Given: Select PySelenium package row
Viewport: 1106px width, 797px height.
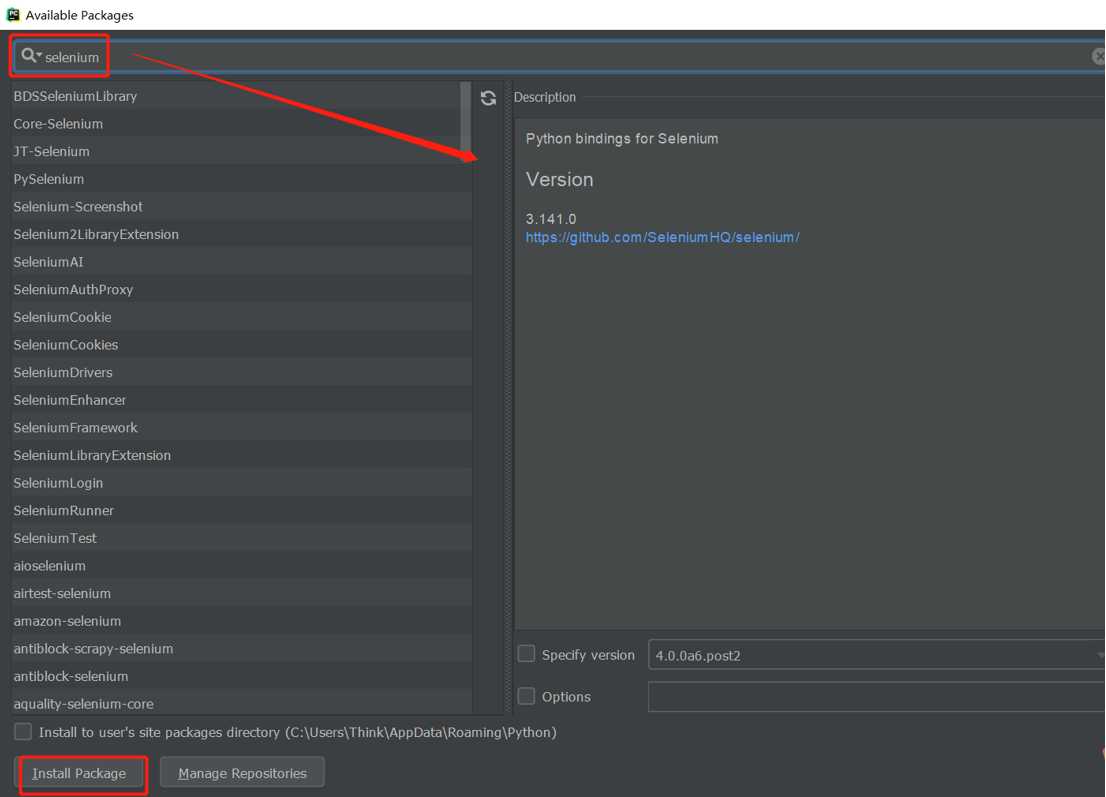Looking at the screenshot, I should [x=241, y=179].
